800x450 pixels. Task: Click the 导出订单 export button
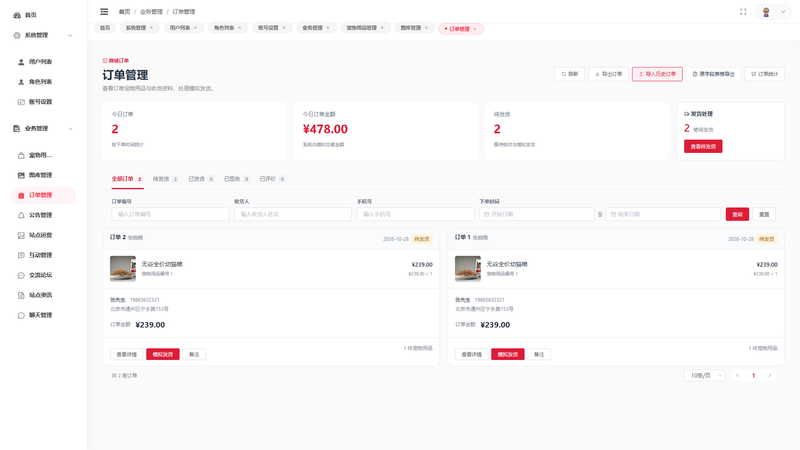point(609,74)
